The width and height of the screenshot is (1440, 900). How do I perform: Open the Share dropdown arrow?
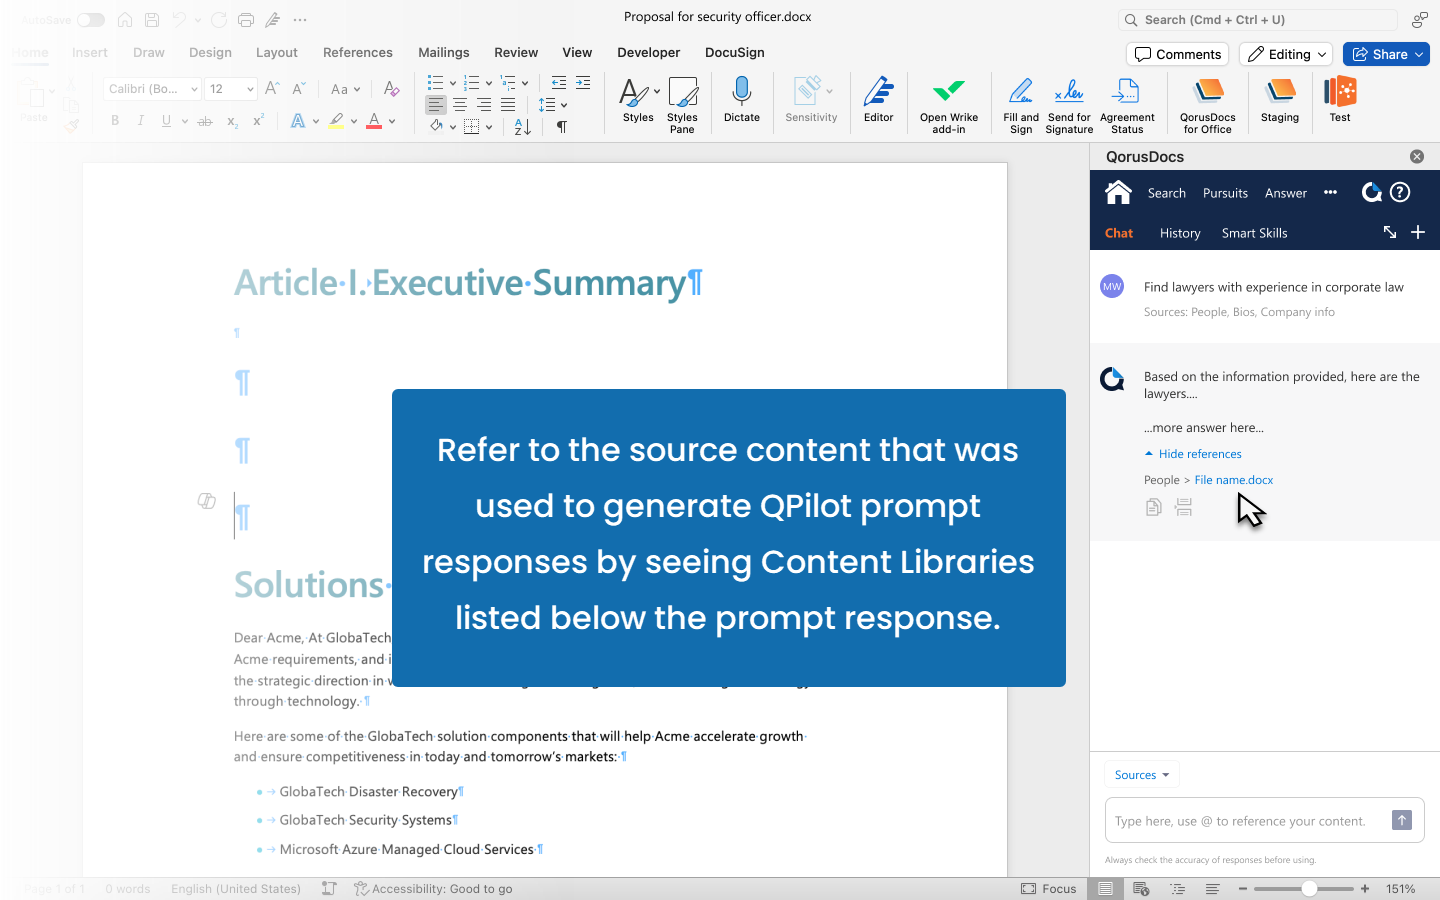(1419, 54)
